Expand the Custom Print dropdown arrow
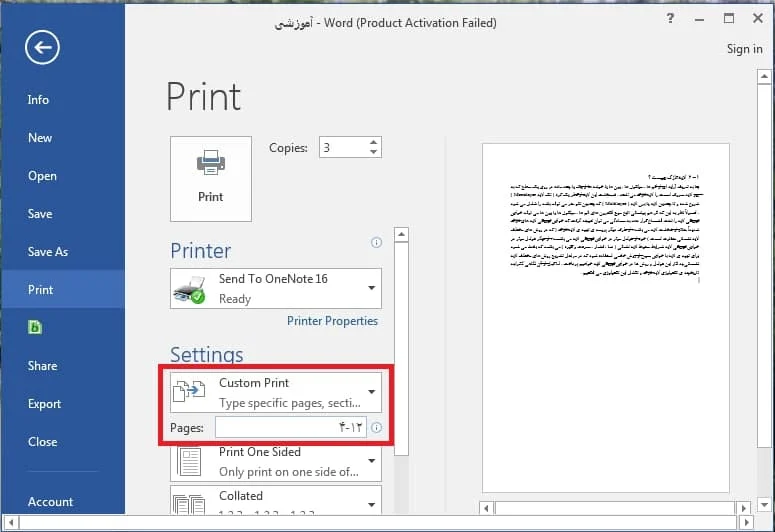Screen dimensions: 775x532 click(x=371, y=392)
